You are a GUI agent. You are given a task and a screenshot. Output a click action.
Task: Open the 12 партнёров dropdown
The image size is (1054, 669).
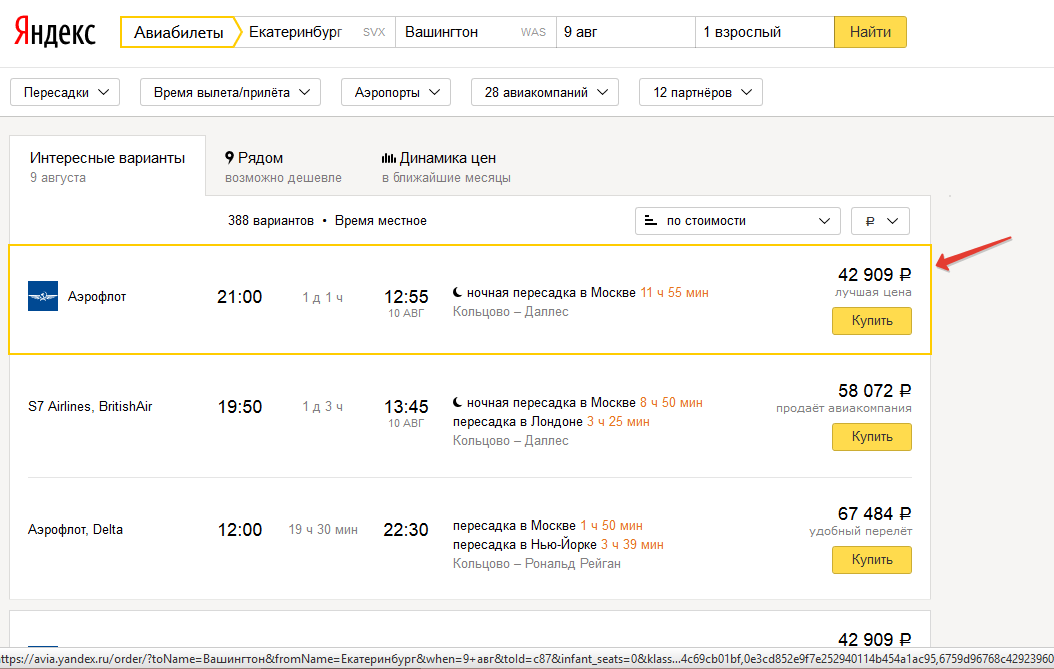[700, 92]
